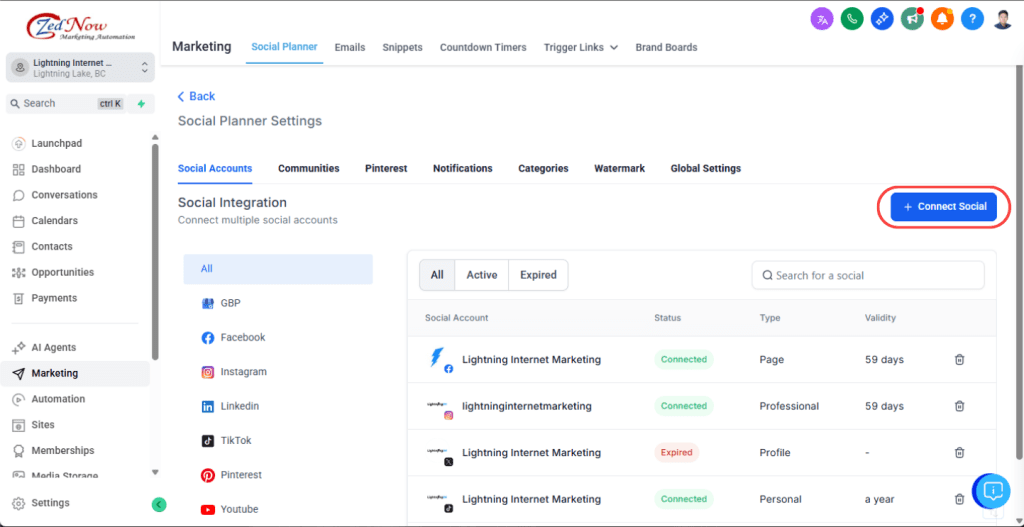The height and width of the screenshot is (527, 1024).
Task: Open the language translate icon
Action: 822,19
